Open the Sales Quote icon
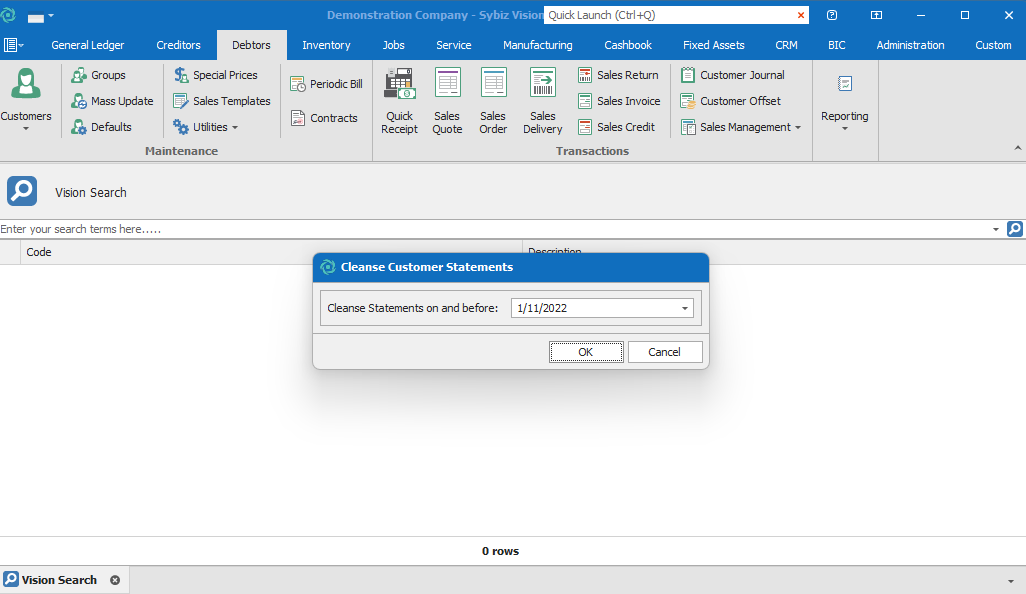The image size is (1026, 594). pyautogui.click(x=447, y=100)
